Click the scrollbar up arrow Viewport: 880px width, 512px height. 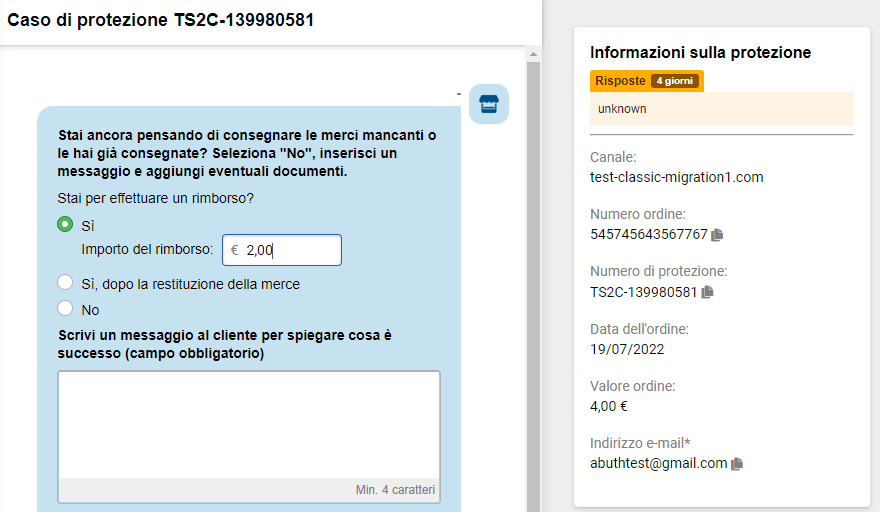(533, 54)
